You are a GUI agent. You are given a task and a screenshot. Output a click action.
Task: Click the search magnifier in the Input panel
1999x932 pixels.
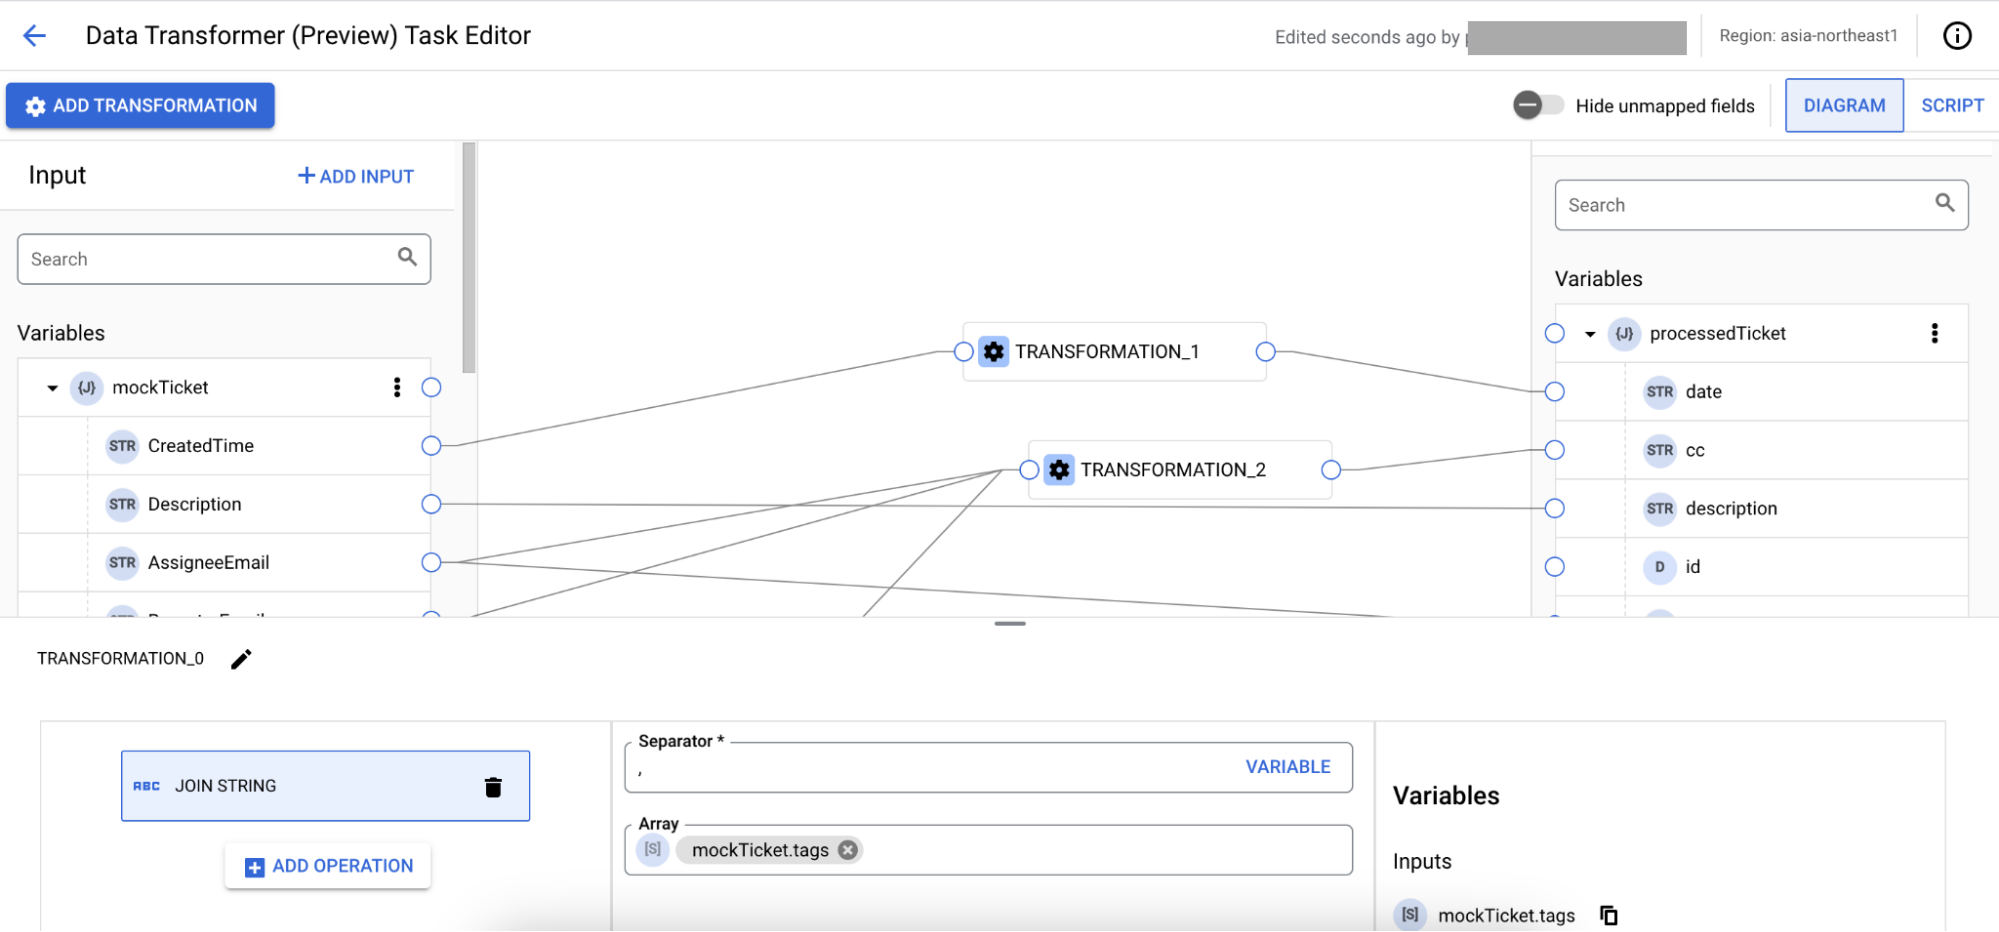click(407, 257)
